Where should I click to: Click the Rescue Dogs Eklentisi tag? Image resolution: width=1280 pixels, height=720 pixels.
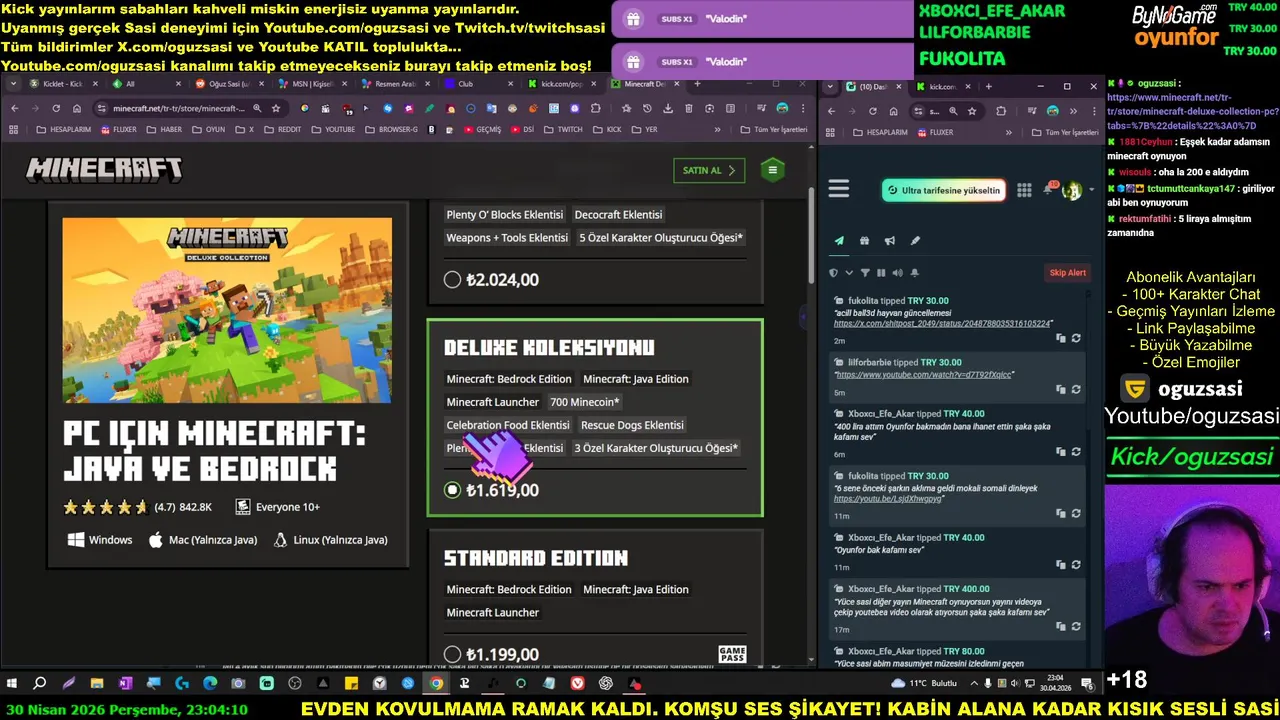click(632, 425)
